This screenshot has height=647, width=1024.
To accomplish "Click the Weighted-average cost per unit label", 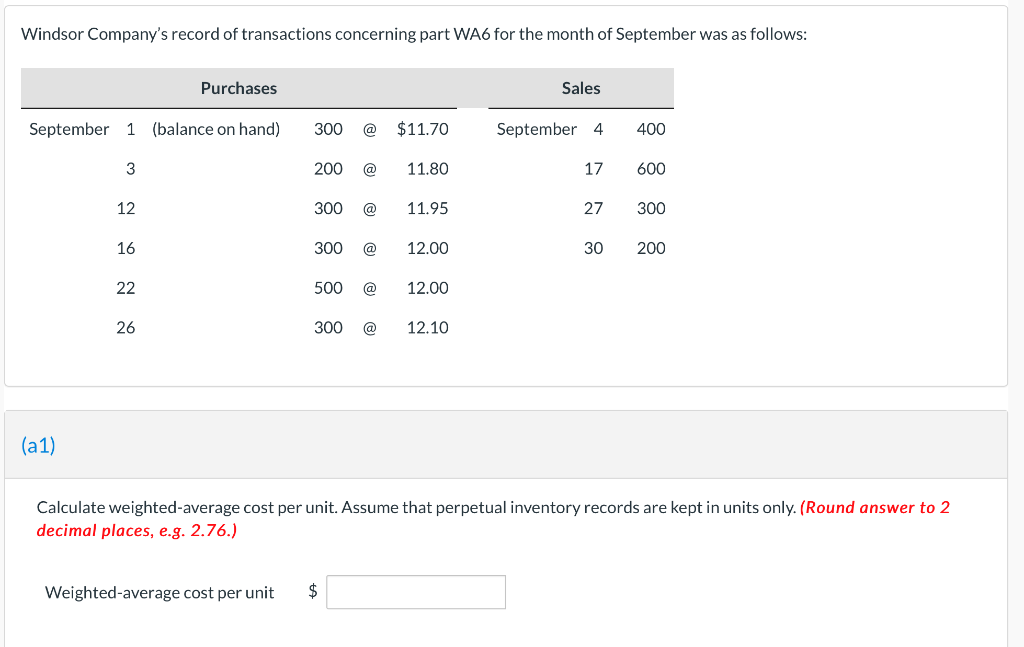I will click(x=159, y=593).
